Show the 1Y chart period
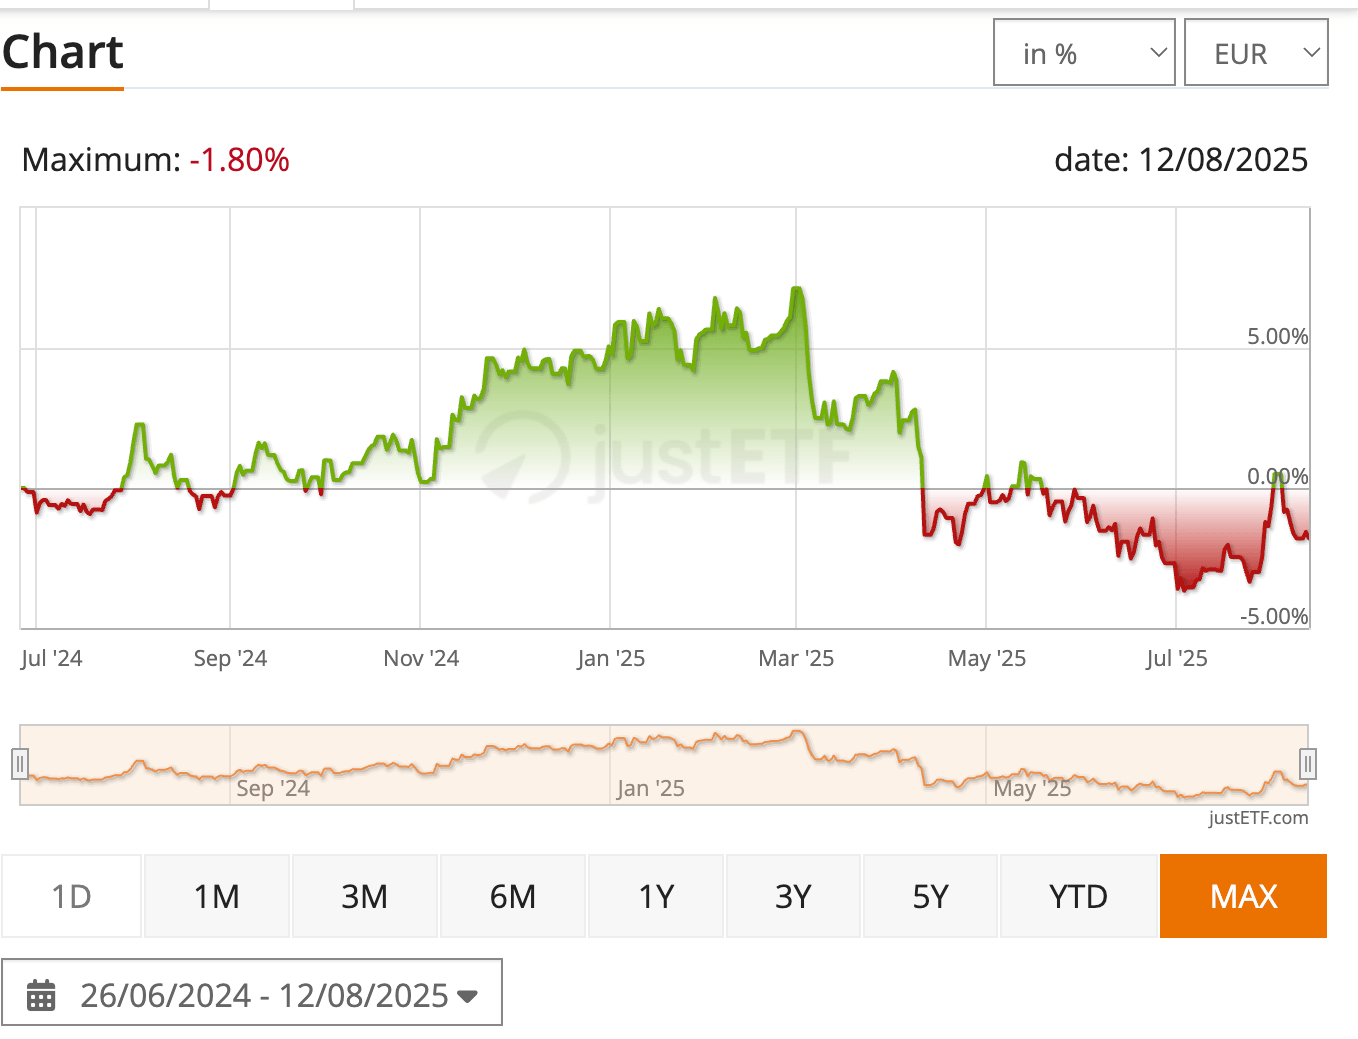Screen dimensions: 1358x1039 [x=656, y=896]
